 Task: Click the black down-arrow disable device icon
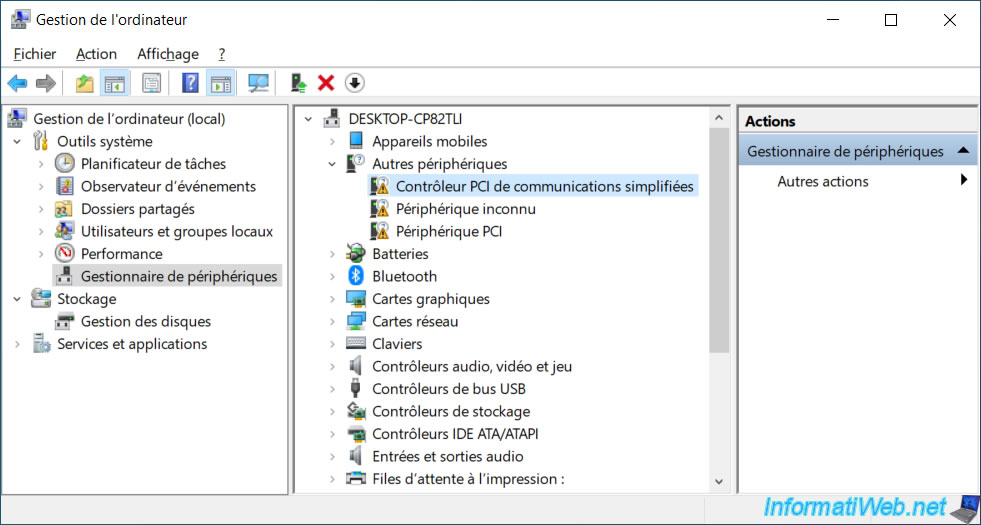tap(354, 83)
